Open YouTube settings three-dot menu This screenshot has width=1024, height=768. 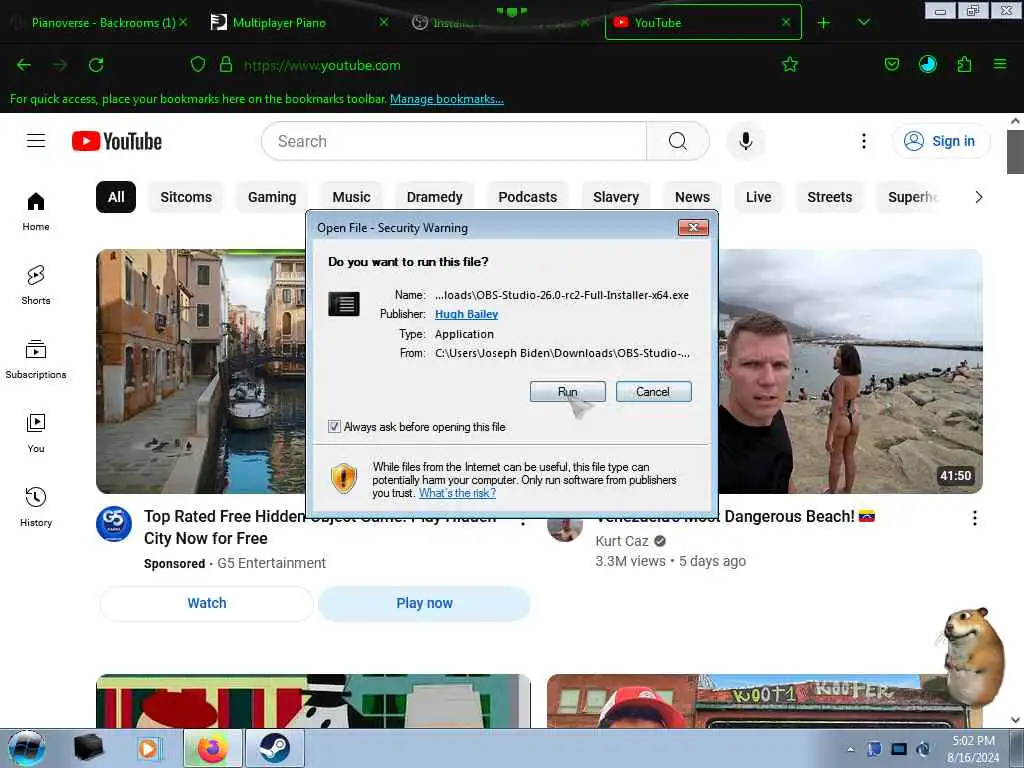pos(863,141)
